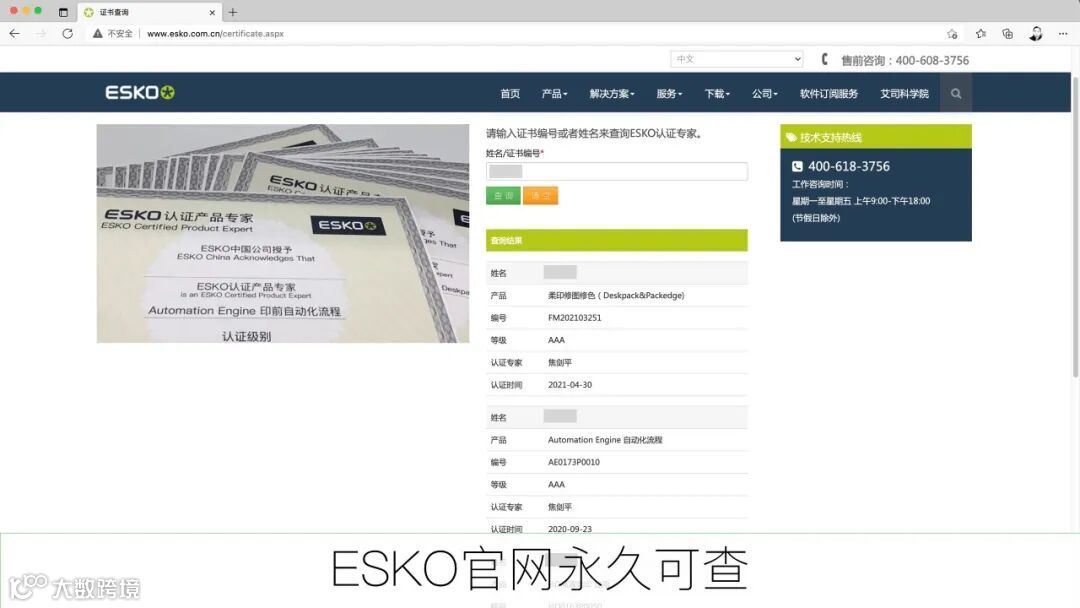The height and width of the screenshot is (608, 1080).
Task: Select the 证书查询 browser tab
Action: pos(147,12)
